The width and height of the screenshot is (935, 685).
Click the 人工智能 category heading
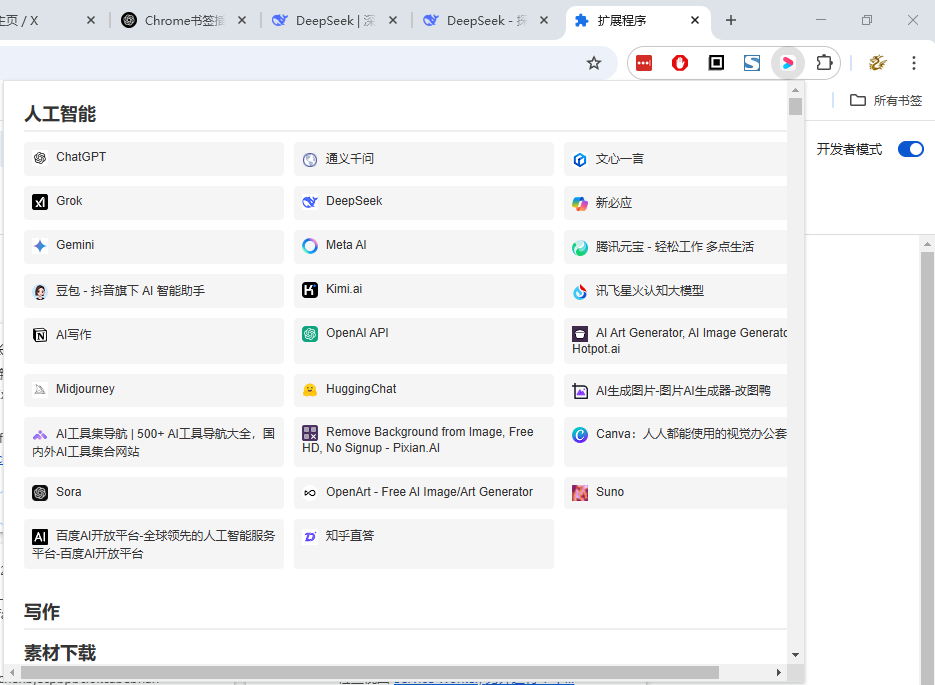(60, 114)
